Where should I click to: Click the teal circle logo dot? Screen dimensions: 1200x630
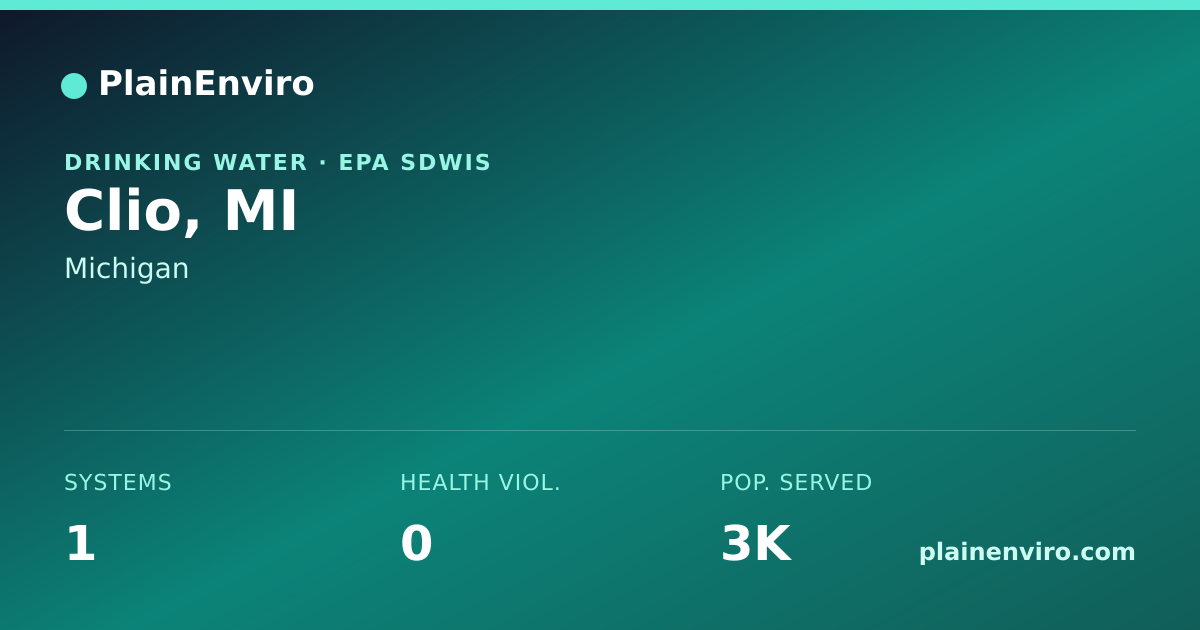click(74, 86)
